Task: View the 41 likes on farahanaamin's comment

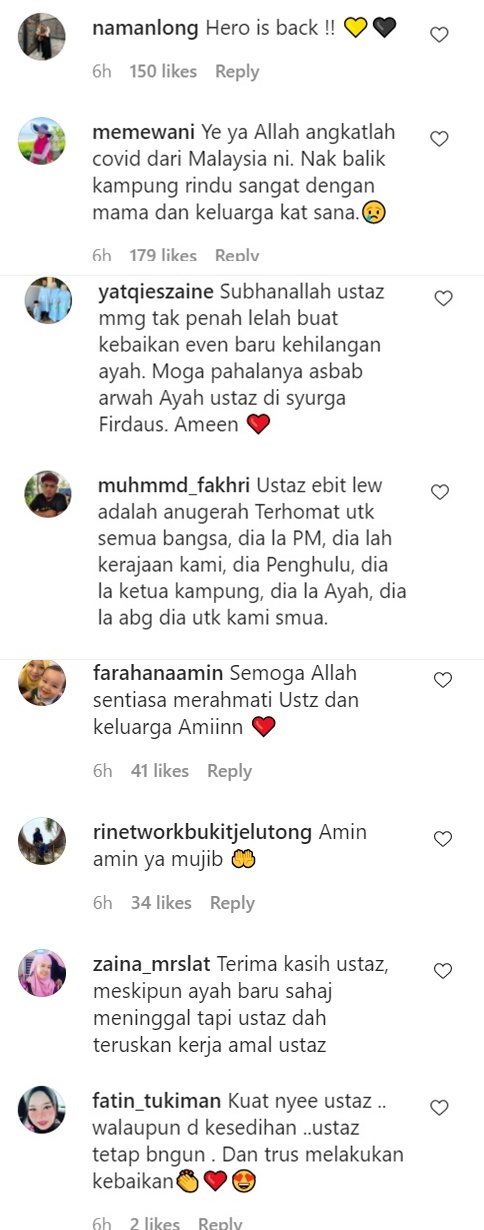Action: [x=160, y=771]
